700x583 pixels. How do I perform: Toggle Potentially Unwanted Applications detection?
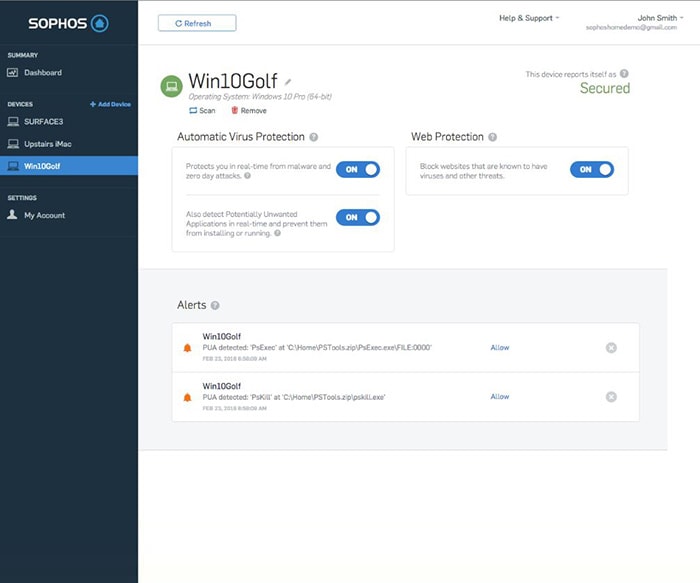point(358,217)
